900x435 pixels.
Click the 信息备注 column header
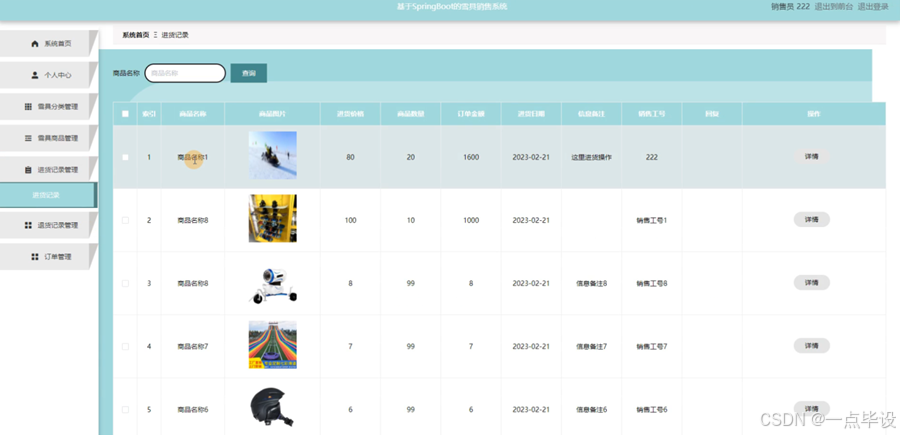click(x=591, y=114)
